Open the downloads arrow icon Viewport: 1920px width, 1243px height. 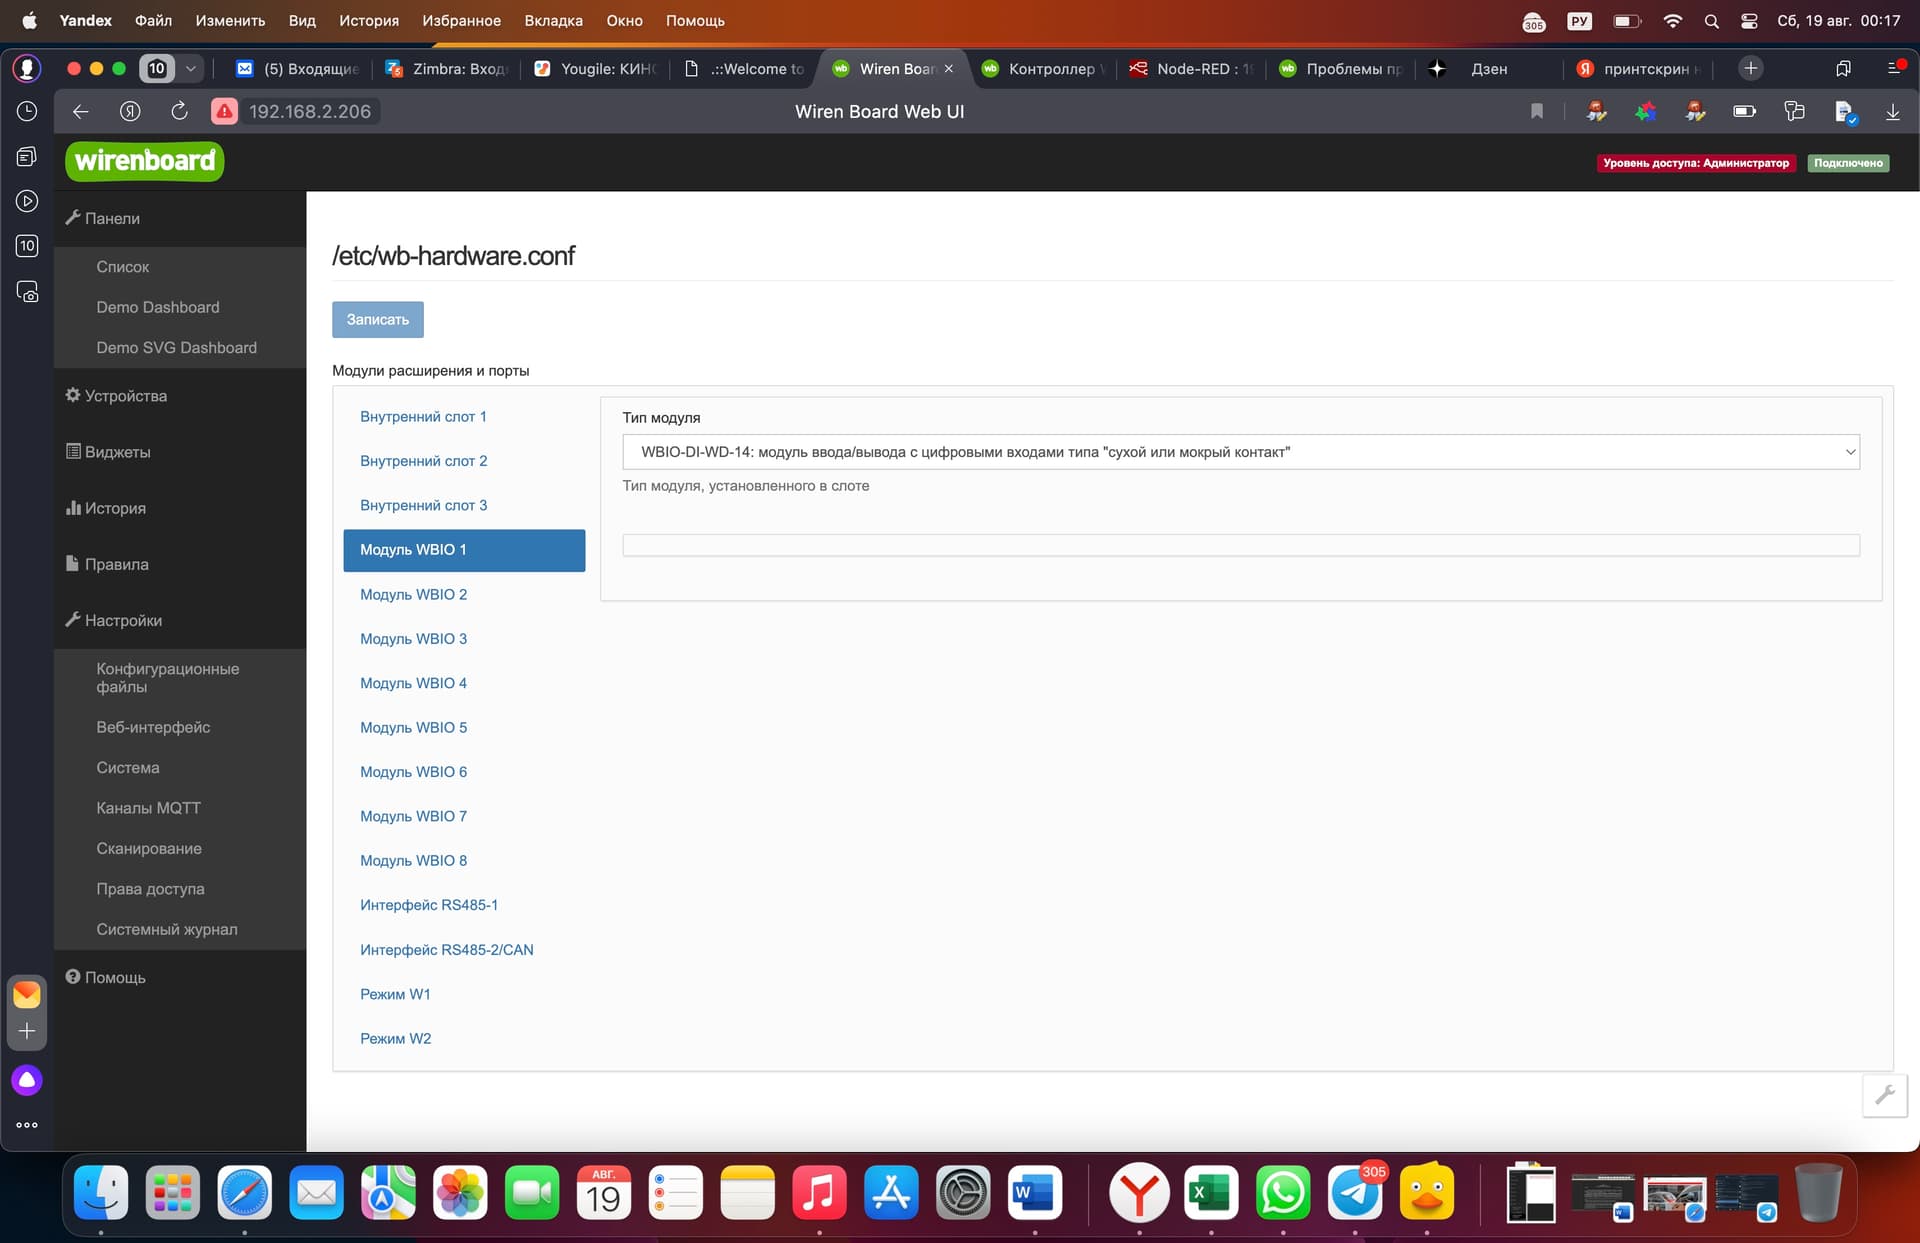[x=1893, y=112]
